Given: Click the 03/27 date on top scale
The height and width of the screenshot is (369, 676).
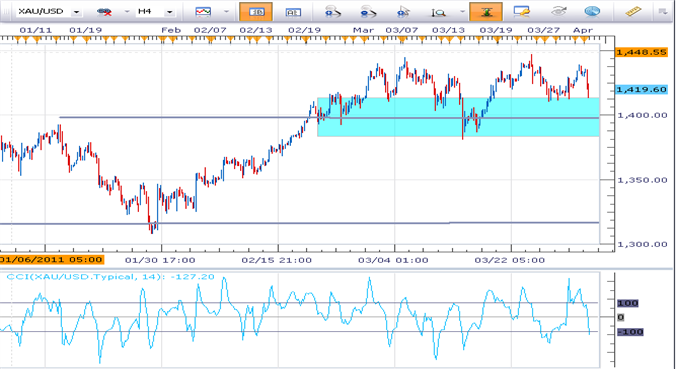Looking at the screenshot, I should (544, 30).
